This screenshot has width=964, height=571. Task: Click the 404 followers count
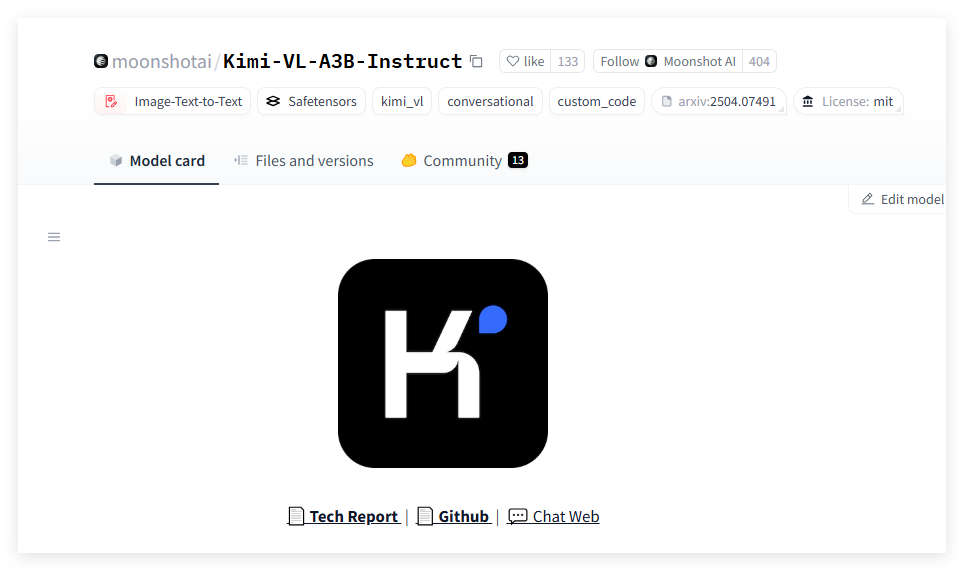coord(759,61)
